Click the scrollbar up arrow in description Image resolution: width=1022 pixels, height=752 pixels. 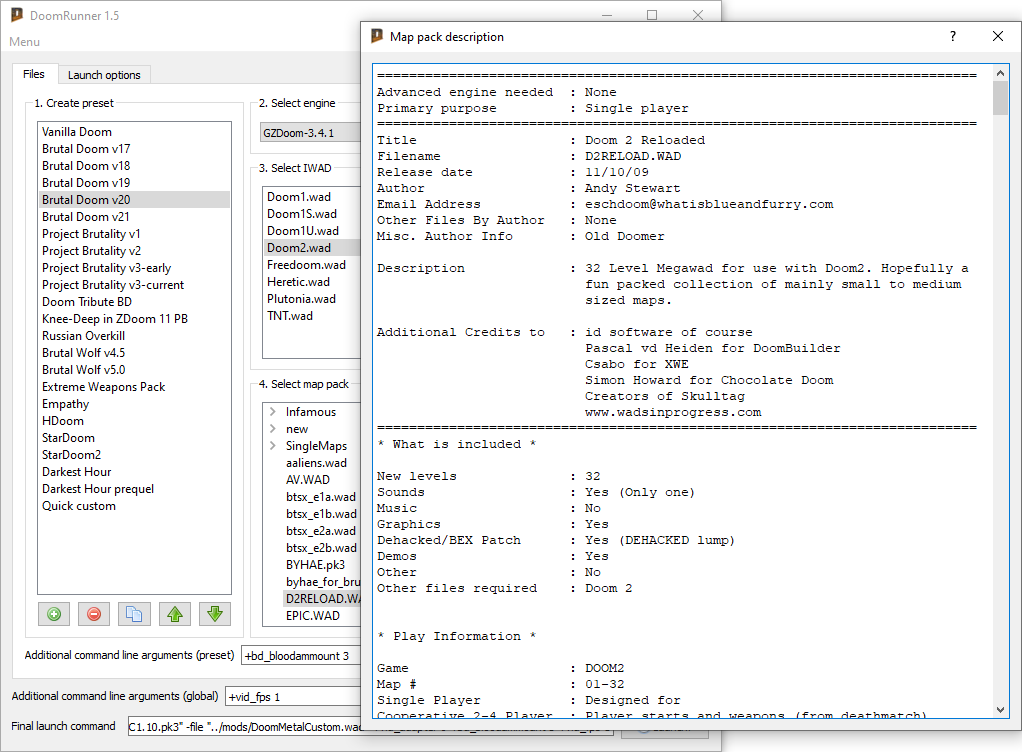pos(1000,73)
